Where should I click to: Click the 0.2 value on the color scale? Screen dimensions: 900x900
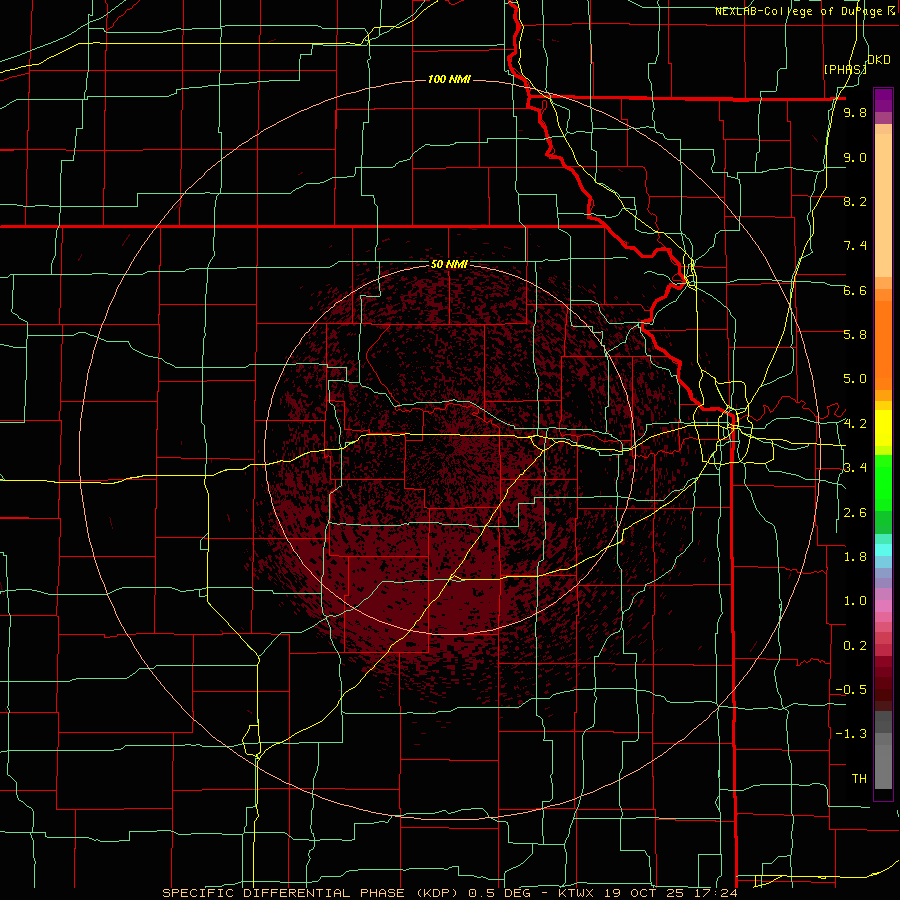click(x=855, y=646)
